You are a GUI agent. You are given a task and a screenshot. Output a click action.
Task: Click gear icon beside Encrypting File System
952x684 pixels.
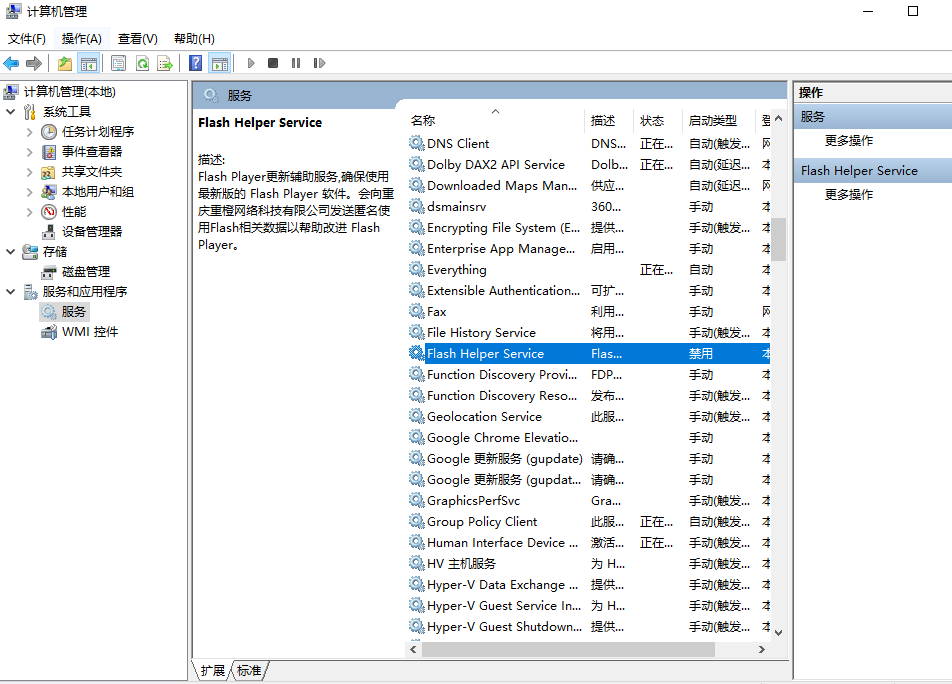pos(416,228)
